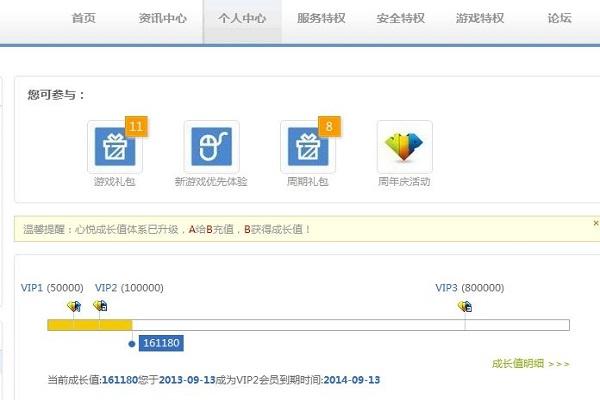Screen dimensions: 600x400
Task: Click the 161180 progress value tag
Action: pyautogui.click(x=161, y=343)
